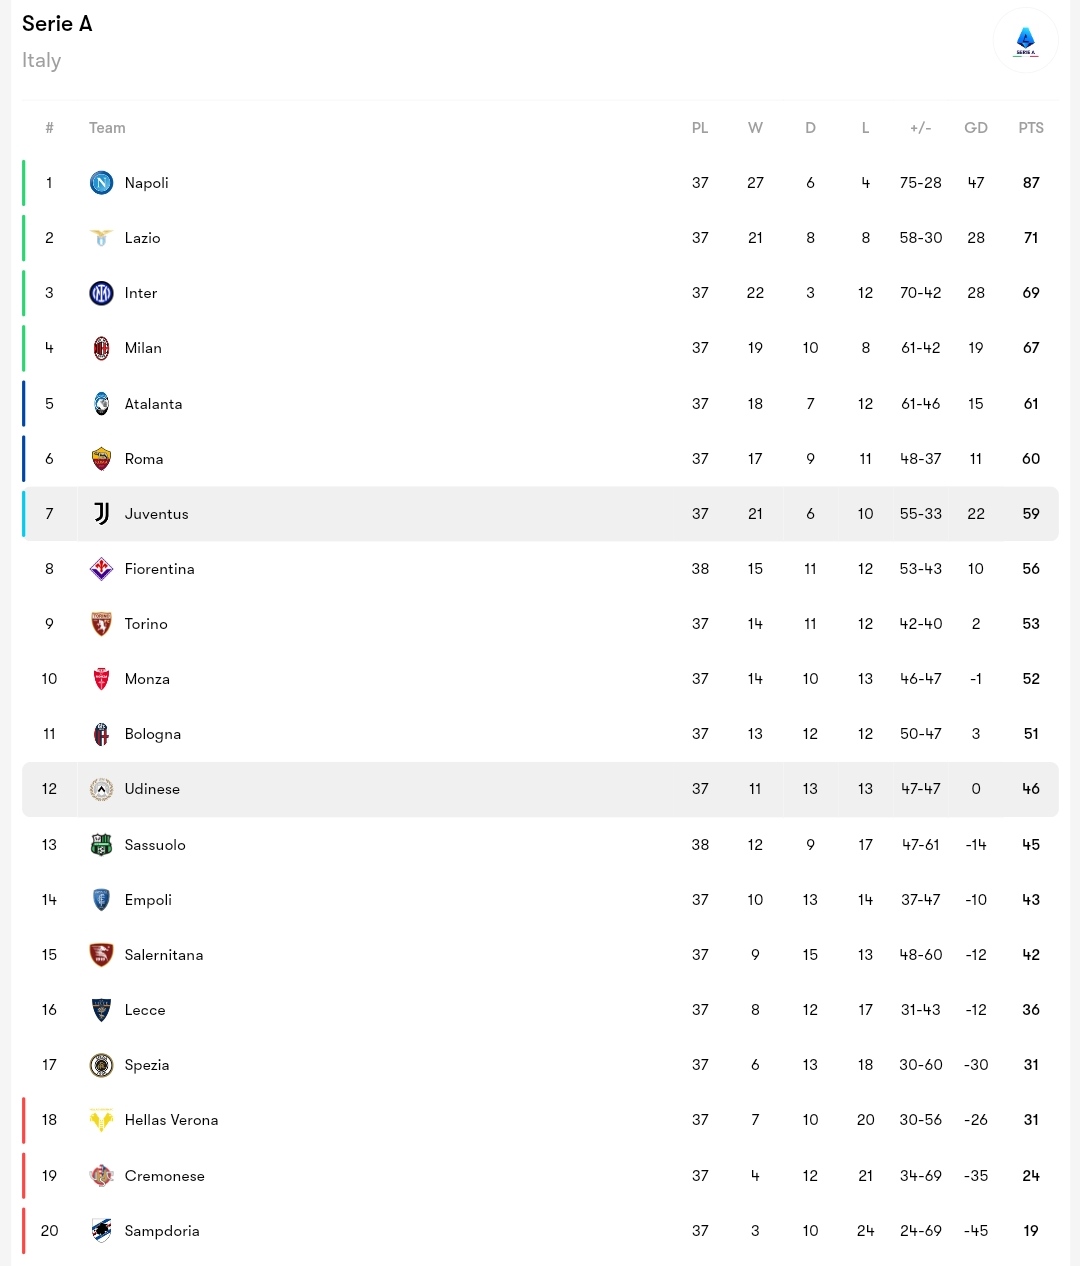Open the Lazio team link
The image size is (1080, 1266).
coord(142,238)
